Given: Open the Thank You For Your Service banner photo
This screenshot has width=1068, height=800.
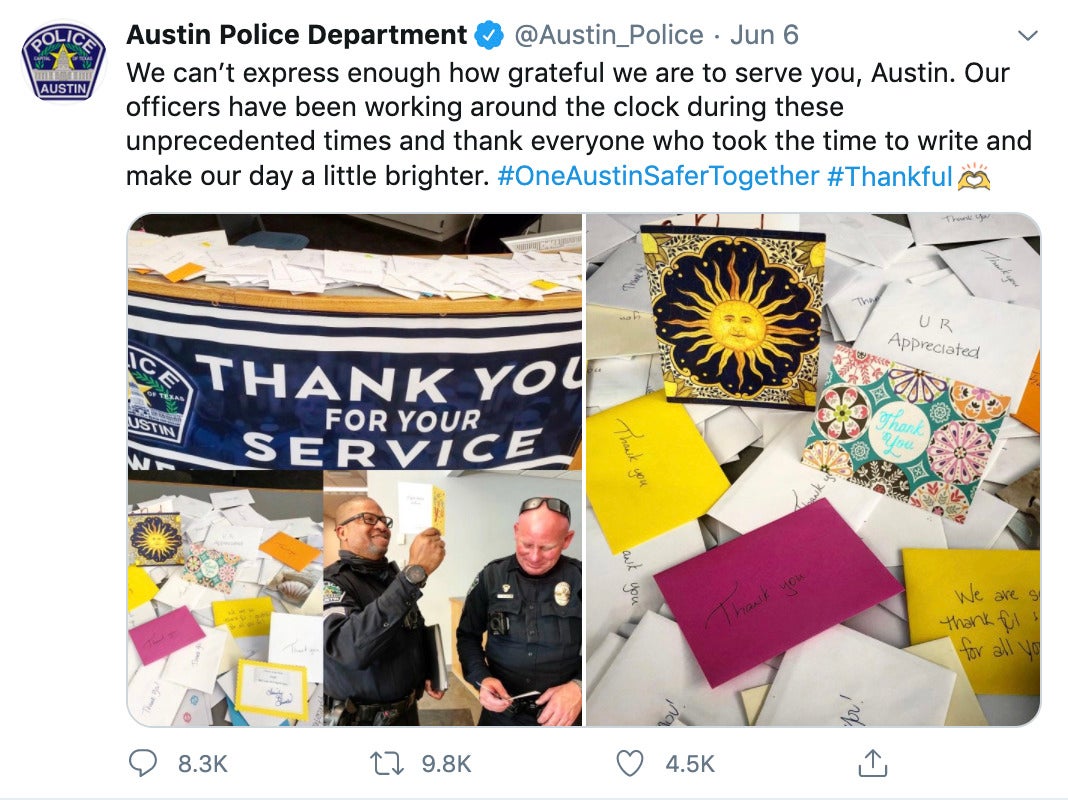Looking at the screenshot, I should pyautogui.click(x=355, y=341).
